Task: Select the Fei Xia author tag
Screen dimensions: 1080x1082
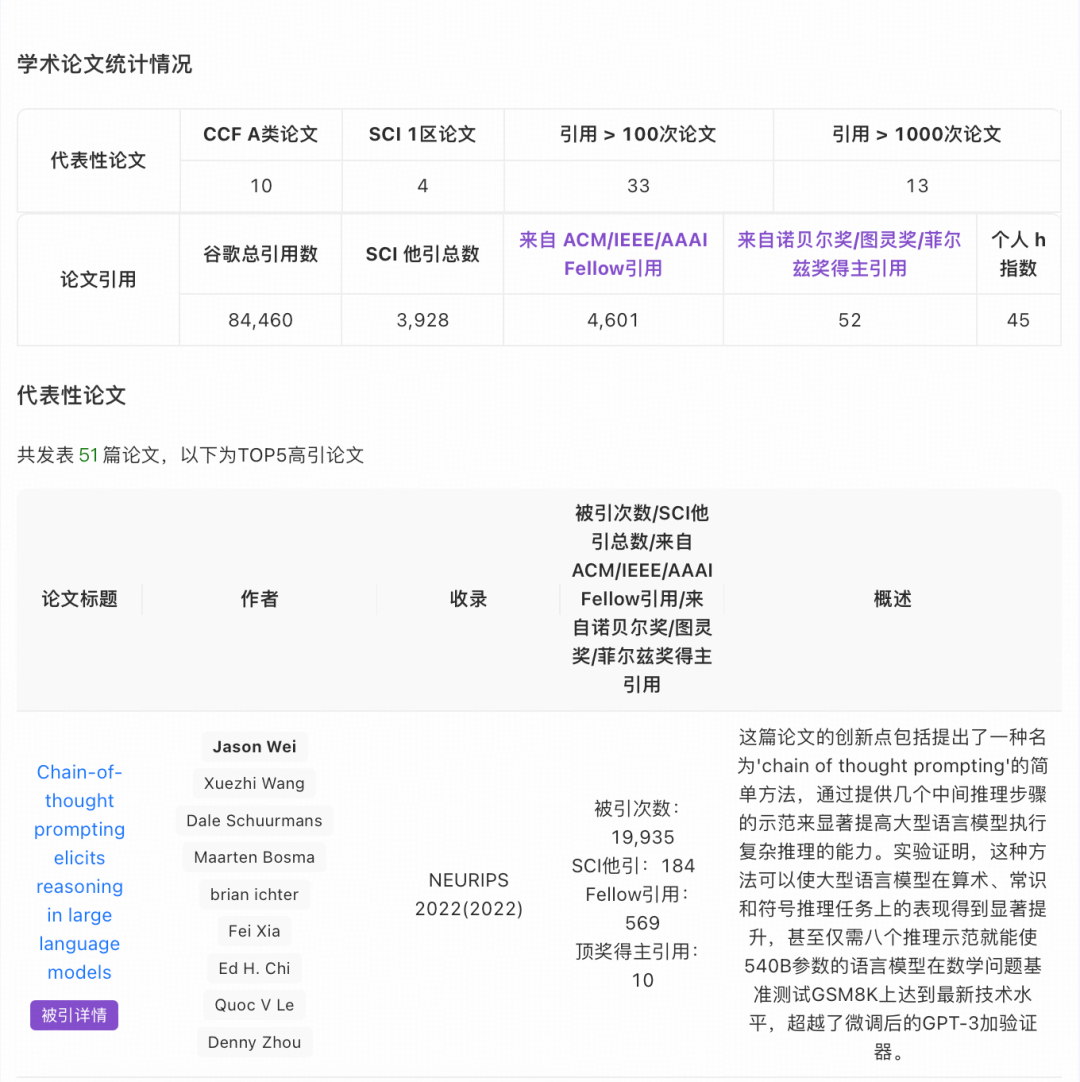Action: (254, 931)
